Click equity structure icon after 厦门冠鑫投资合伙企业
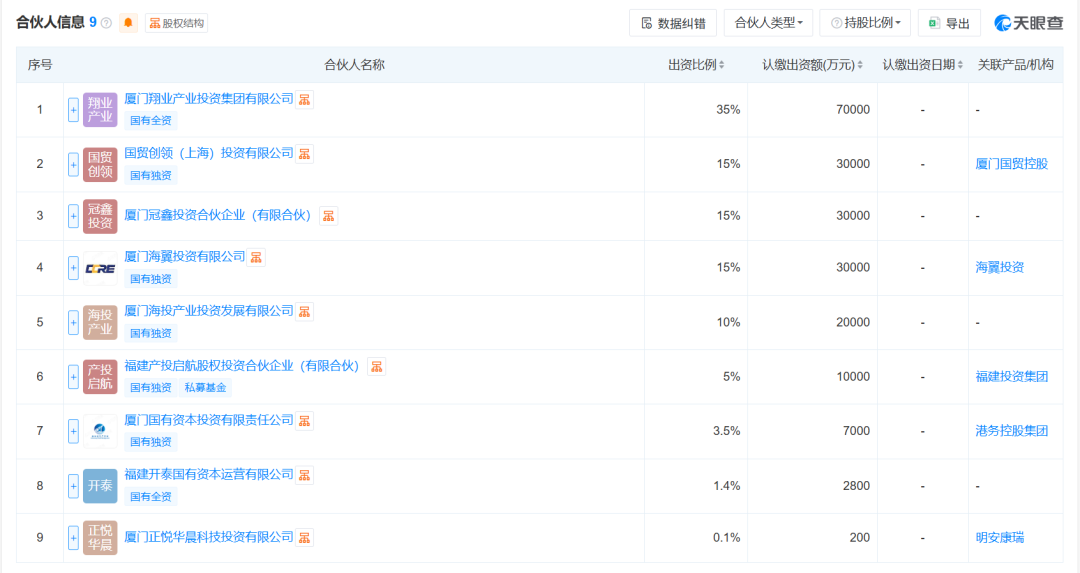This screenshot has height=573, width=1080. 329,216
